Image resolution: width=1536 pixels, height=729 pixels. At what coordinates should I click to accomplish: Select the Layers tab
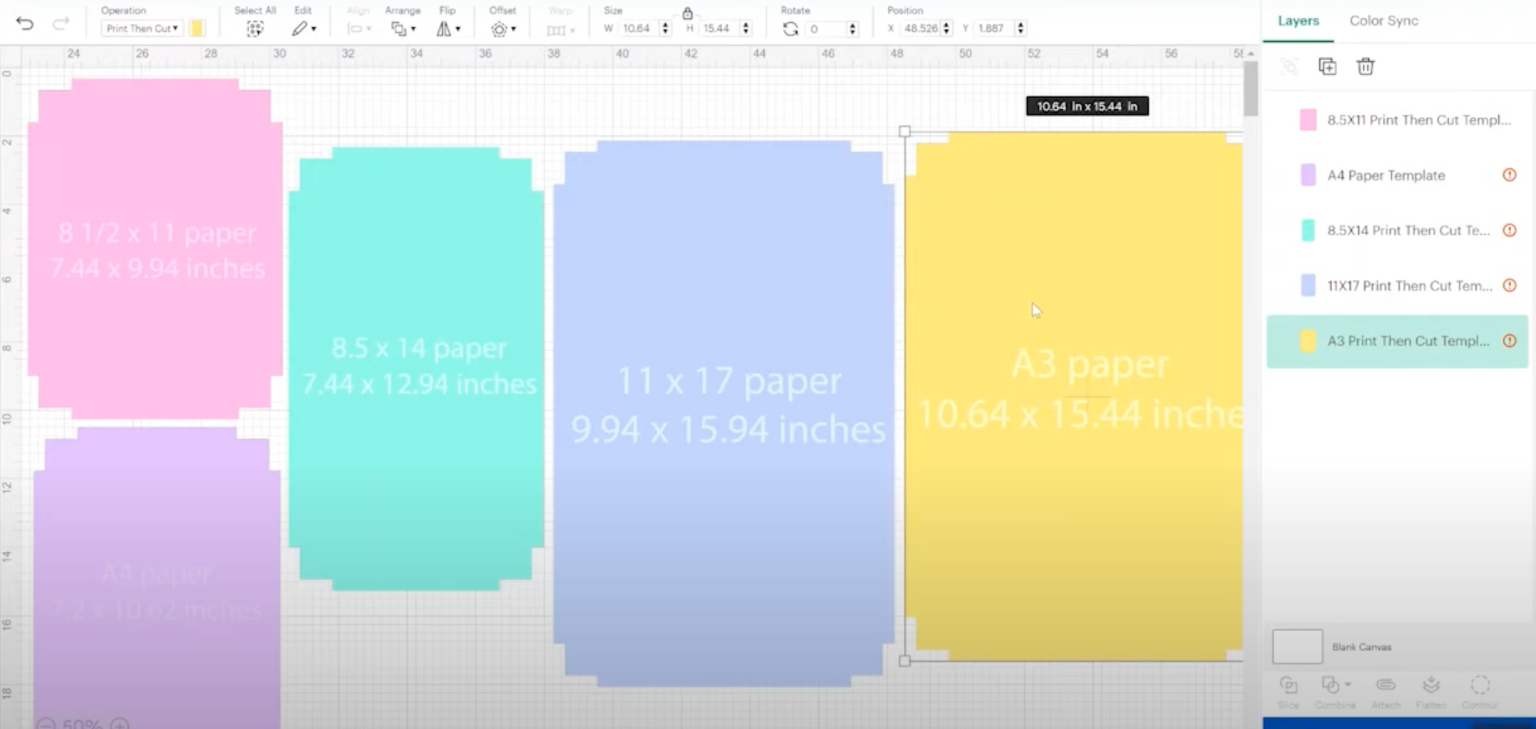1297,20
